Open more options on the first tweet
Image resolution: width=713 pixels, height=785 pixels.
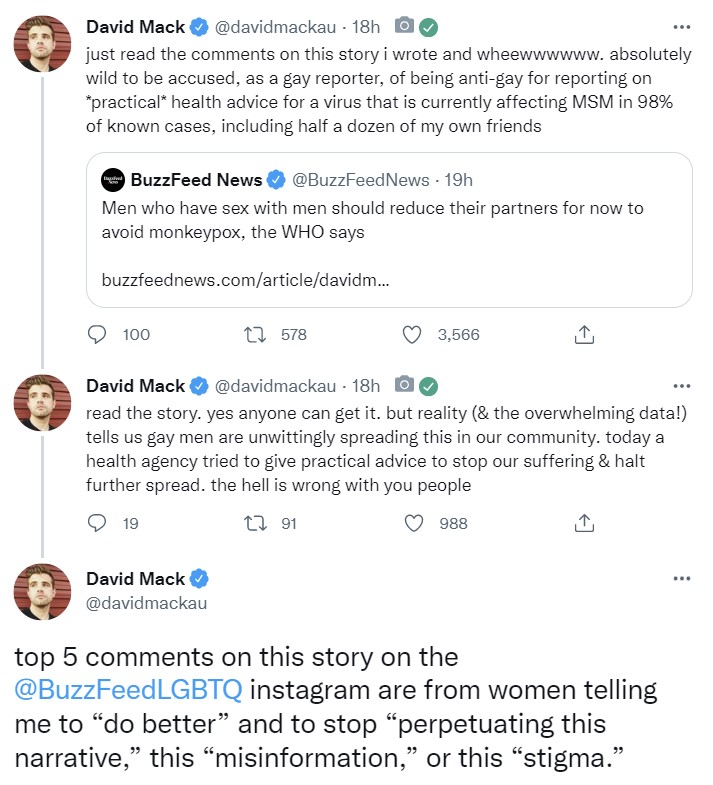coord(682,27)
